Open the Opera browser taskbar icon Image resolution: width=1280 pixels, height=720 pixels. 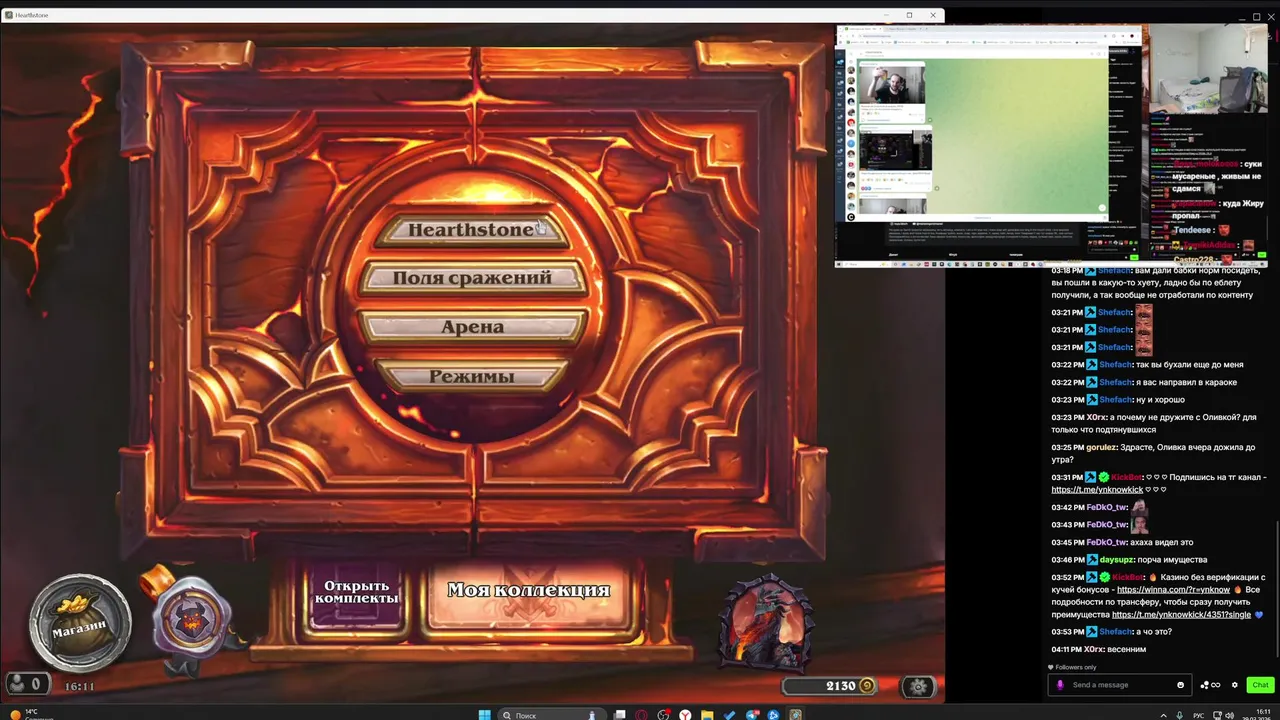[x=641, y=715]
